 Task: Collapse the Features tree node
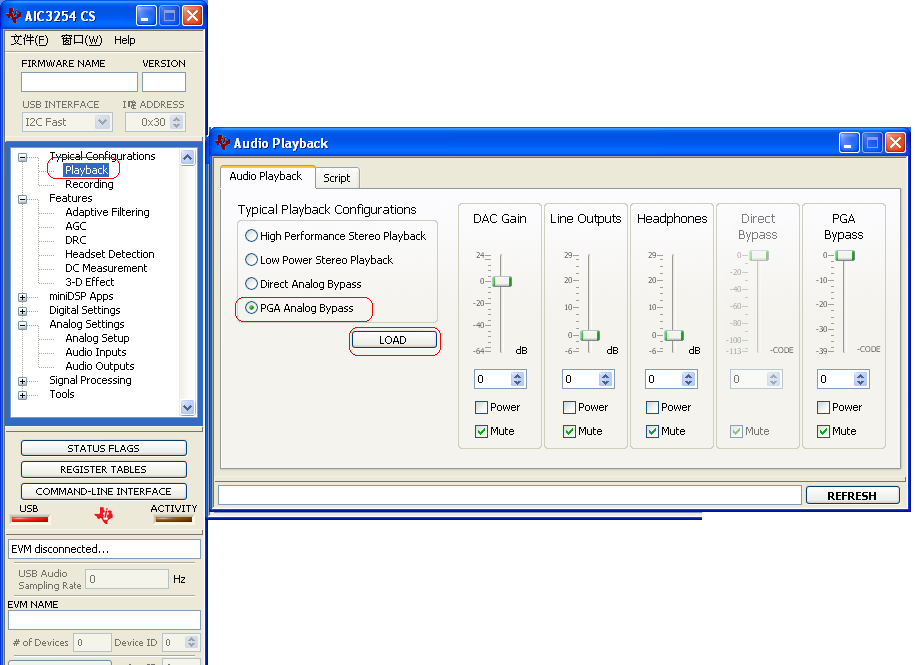pyautogui.click(x=22, y=199)
